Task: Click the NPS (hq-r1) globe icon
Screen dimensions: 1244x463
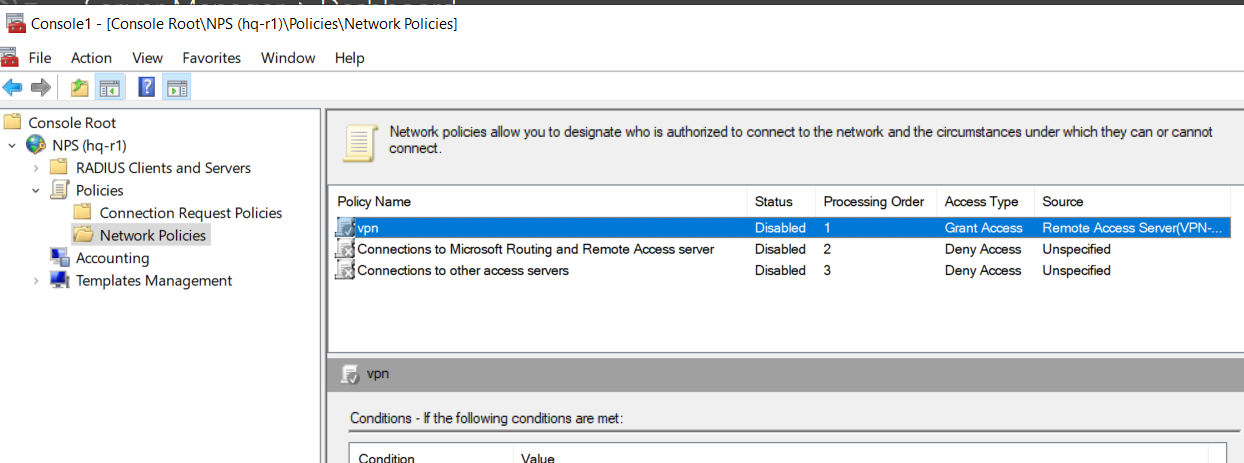Action: [36, 145]
